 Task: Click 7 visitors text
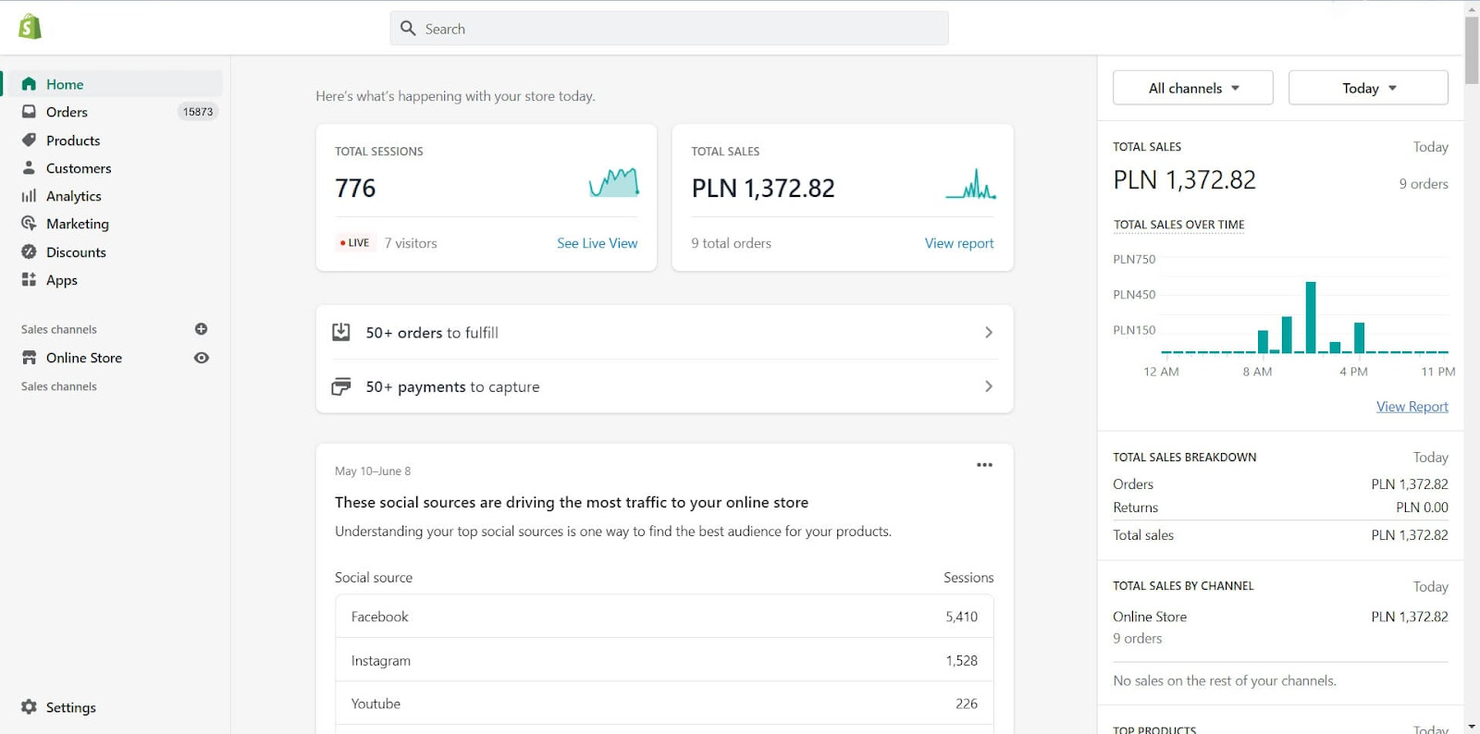(x=411, y=243)
